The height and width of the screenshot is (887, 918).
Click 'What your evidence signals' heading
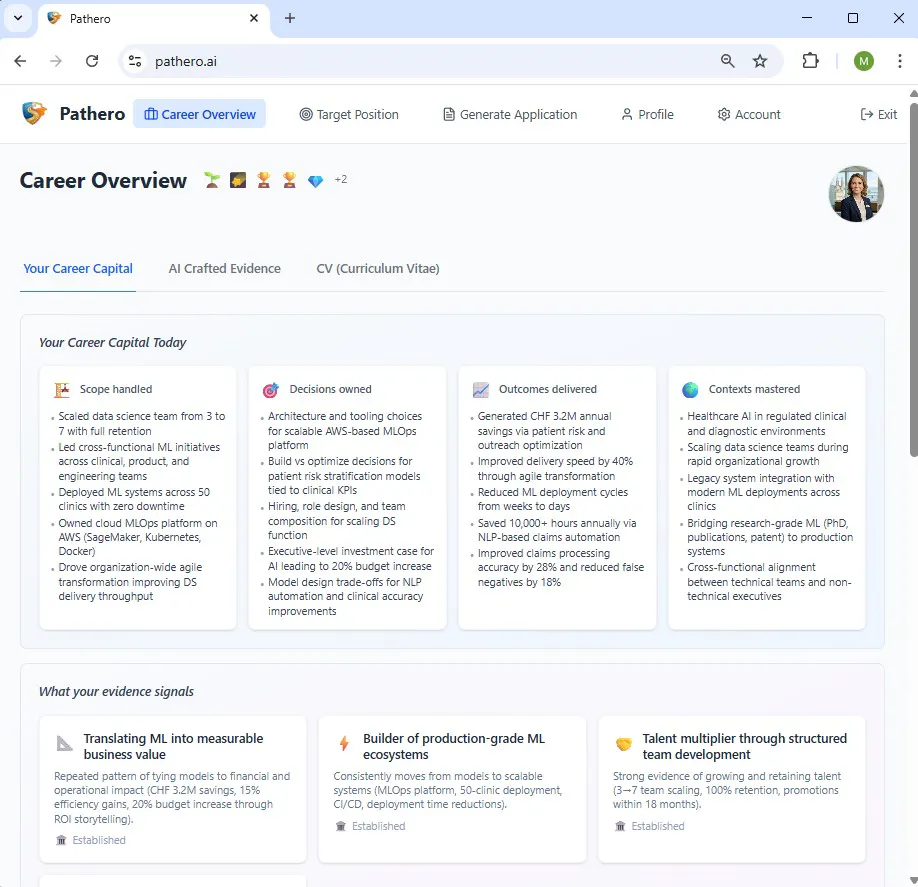(117, 691)
